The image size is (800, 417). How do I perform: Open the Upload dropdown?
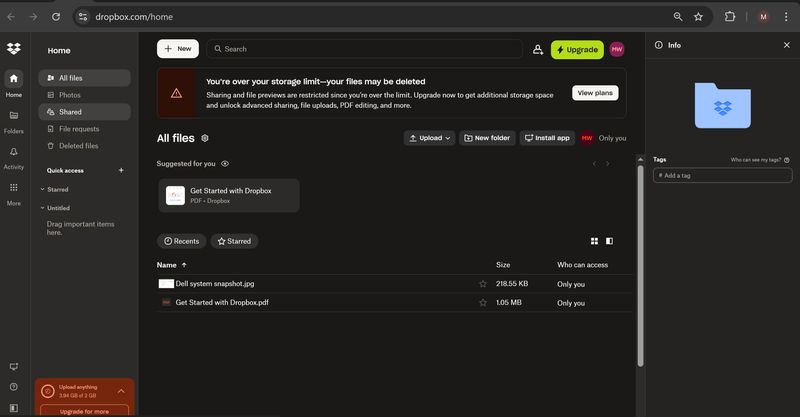(x=429, y=138)
